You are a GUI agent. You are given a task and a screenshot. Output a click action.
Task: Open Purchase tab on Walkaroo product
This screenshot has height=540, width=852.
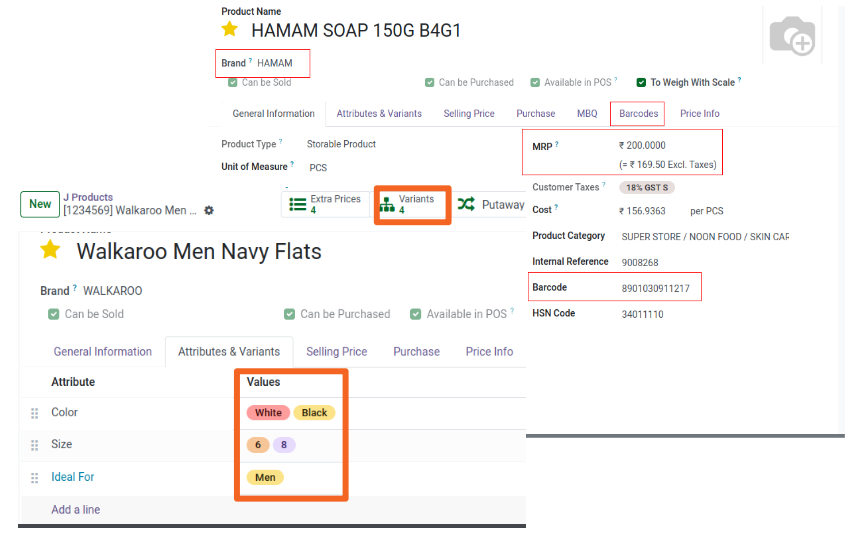point(416,351)
